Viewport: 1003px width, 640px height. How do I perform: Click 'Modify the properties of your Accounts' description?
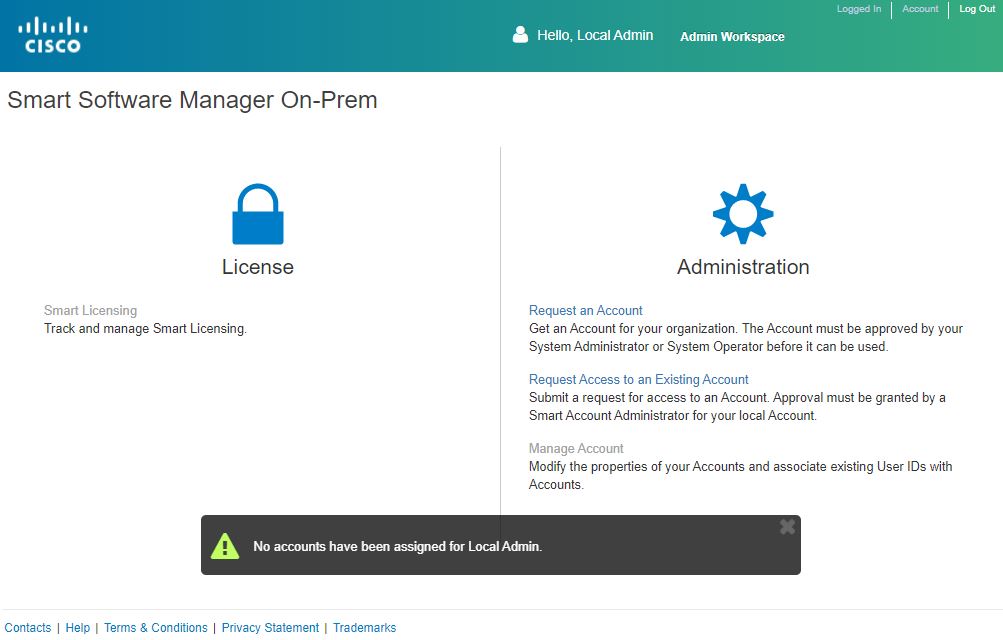(740, 476)
